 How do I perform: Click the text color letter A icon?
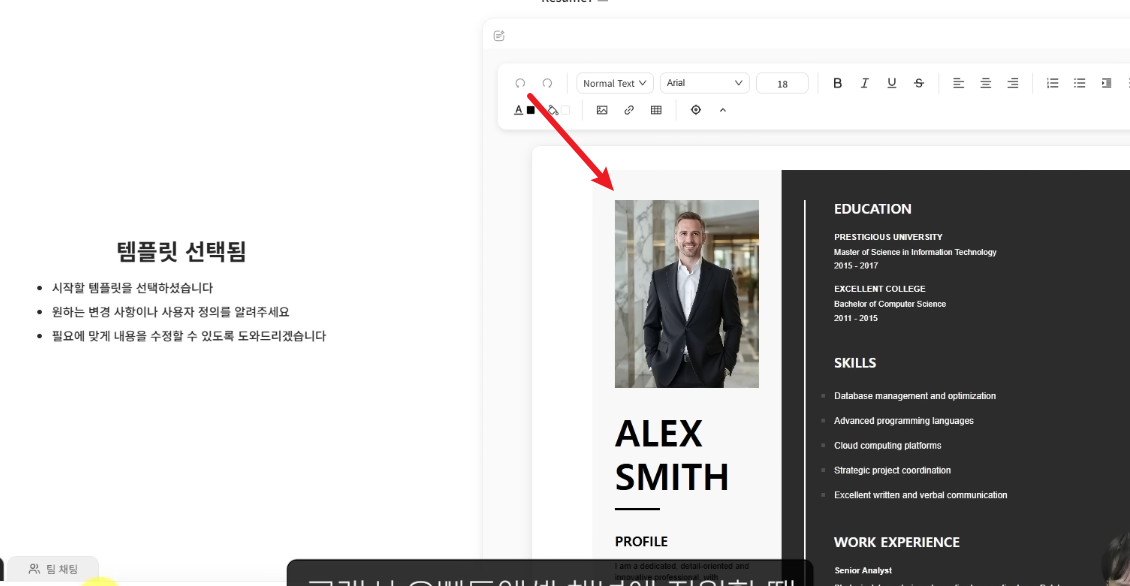518,110
